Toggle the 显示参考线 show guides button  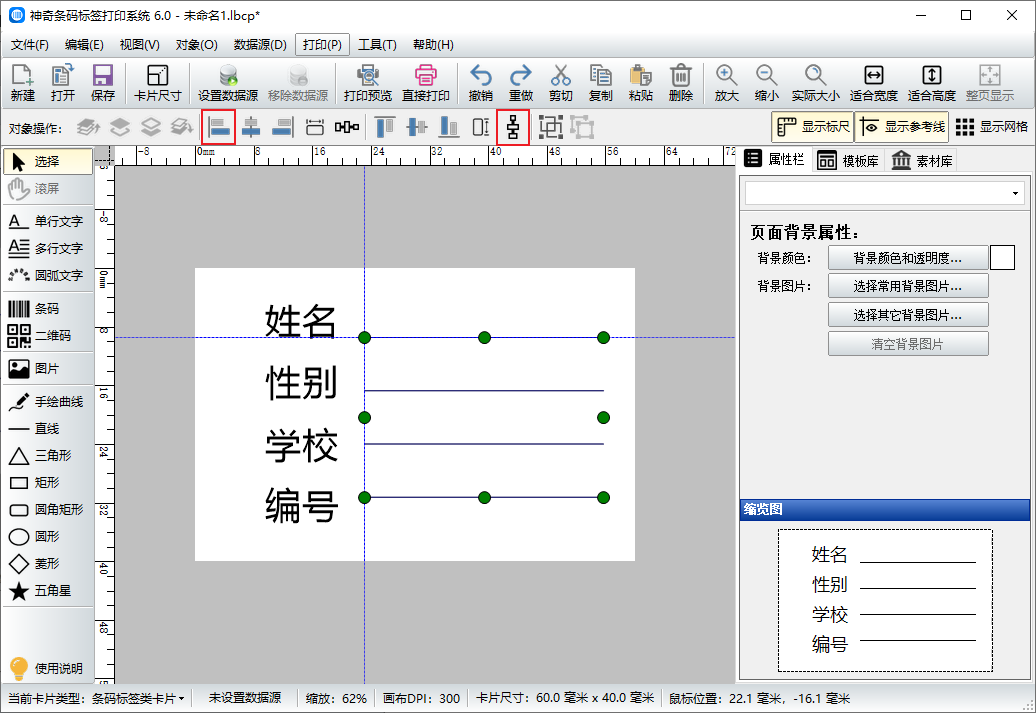coord(901,127)
